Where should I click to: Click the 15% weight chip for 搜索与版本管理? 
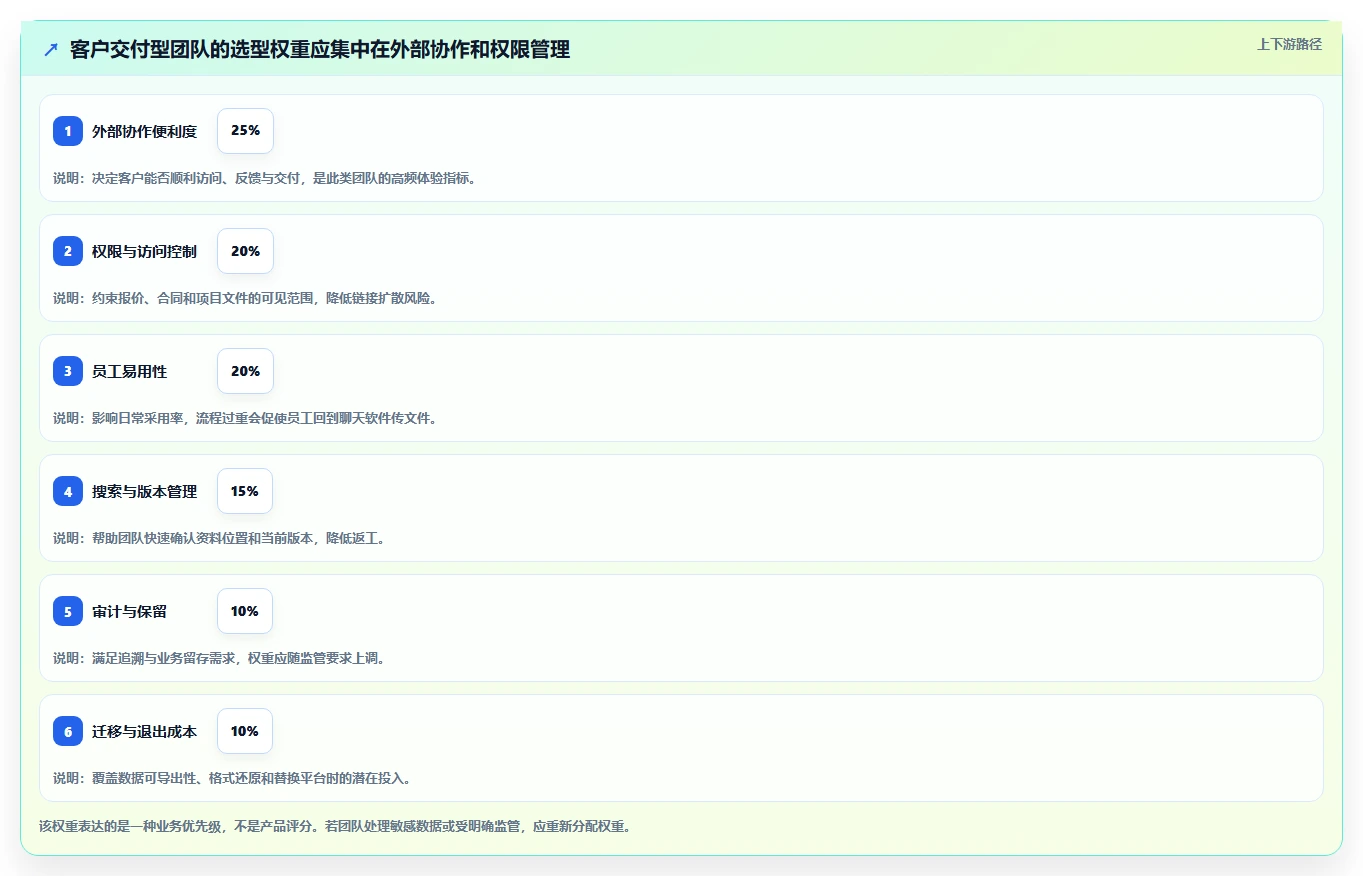tap(245, 491)
